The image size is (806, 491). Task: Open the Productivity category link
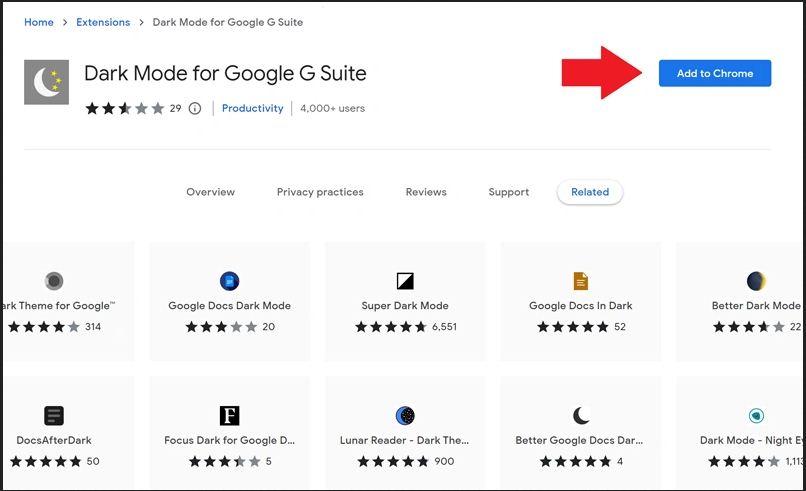pos(252,108)
